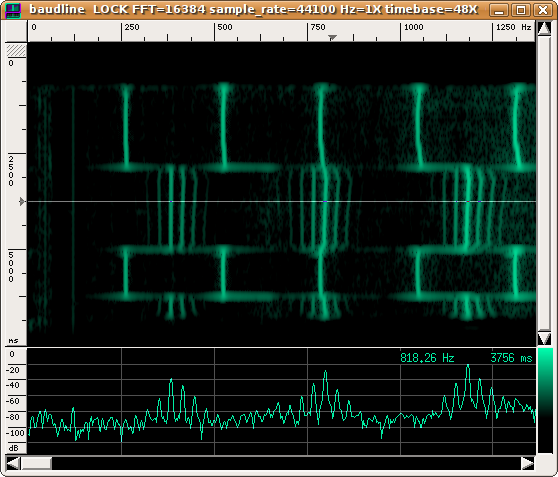This screenshot has height=477, width=558.
Task: Click the baudline app icon in title bar
Action: tap(13, 10)
